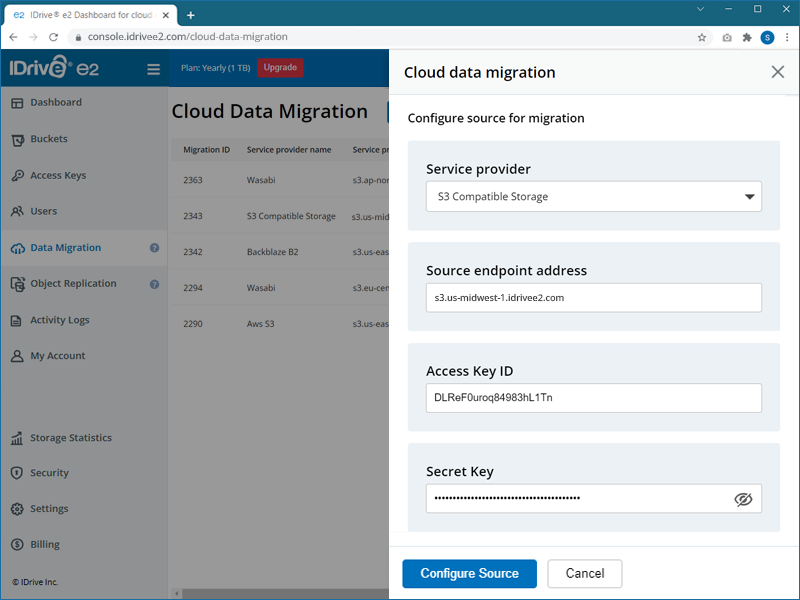800x600 pixels.
Task: Click the Configure Source button
Action: [x=469, y=574]
